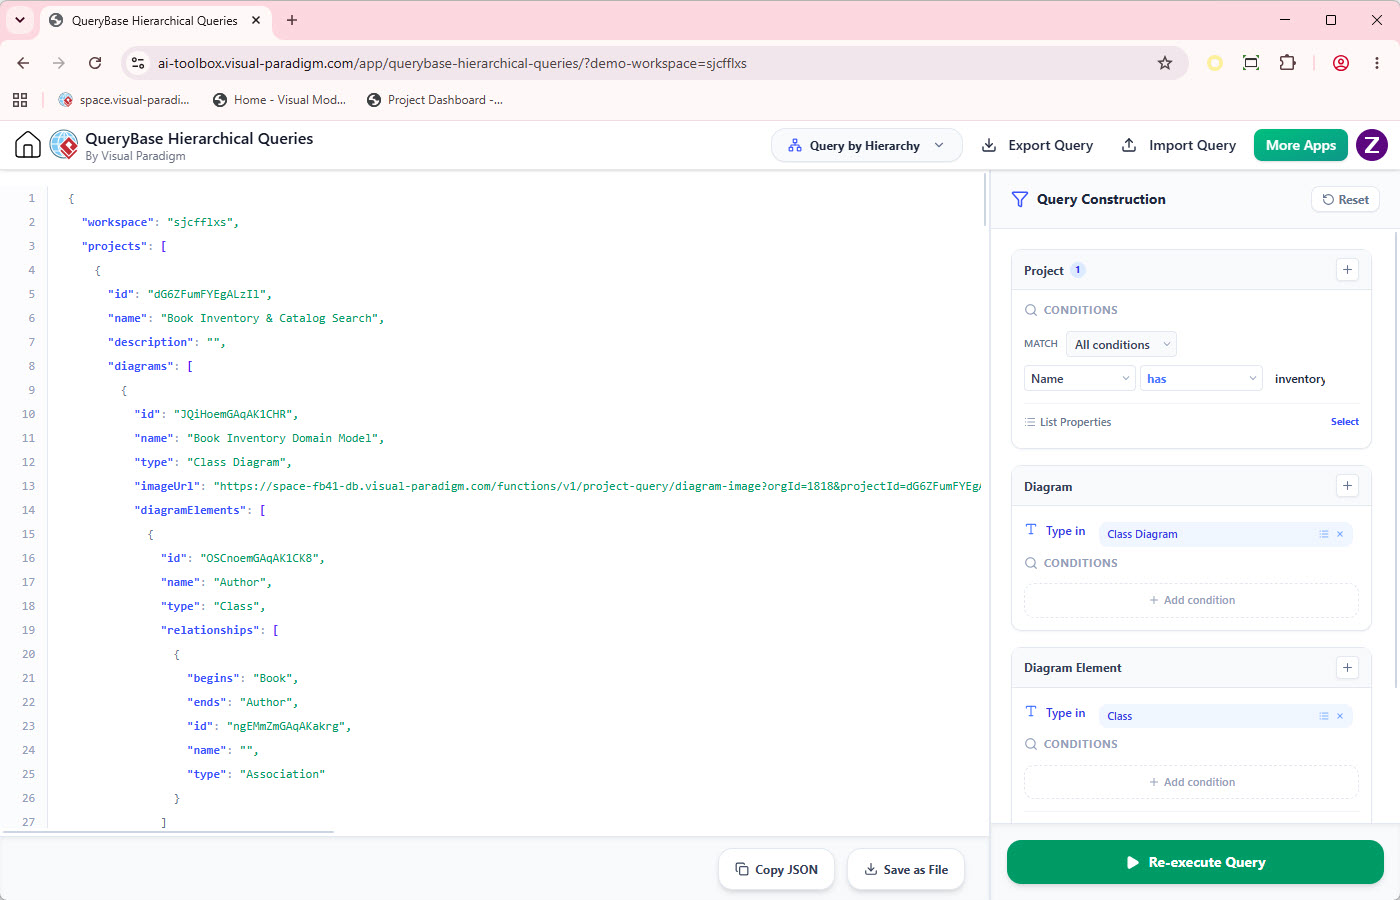This screenshot has height=900, width=1400.
Task: Click the QueryBase app logo
Action: point(64,145)
